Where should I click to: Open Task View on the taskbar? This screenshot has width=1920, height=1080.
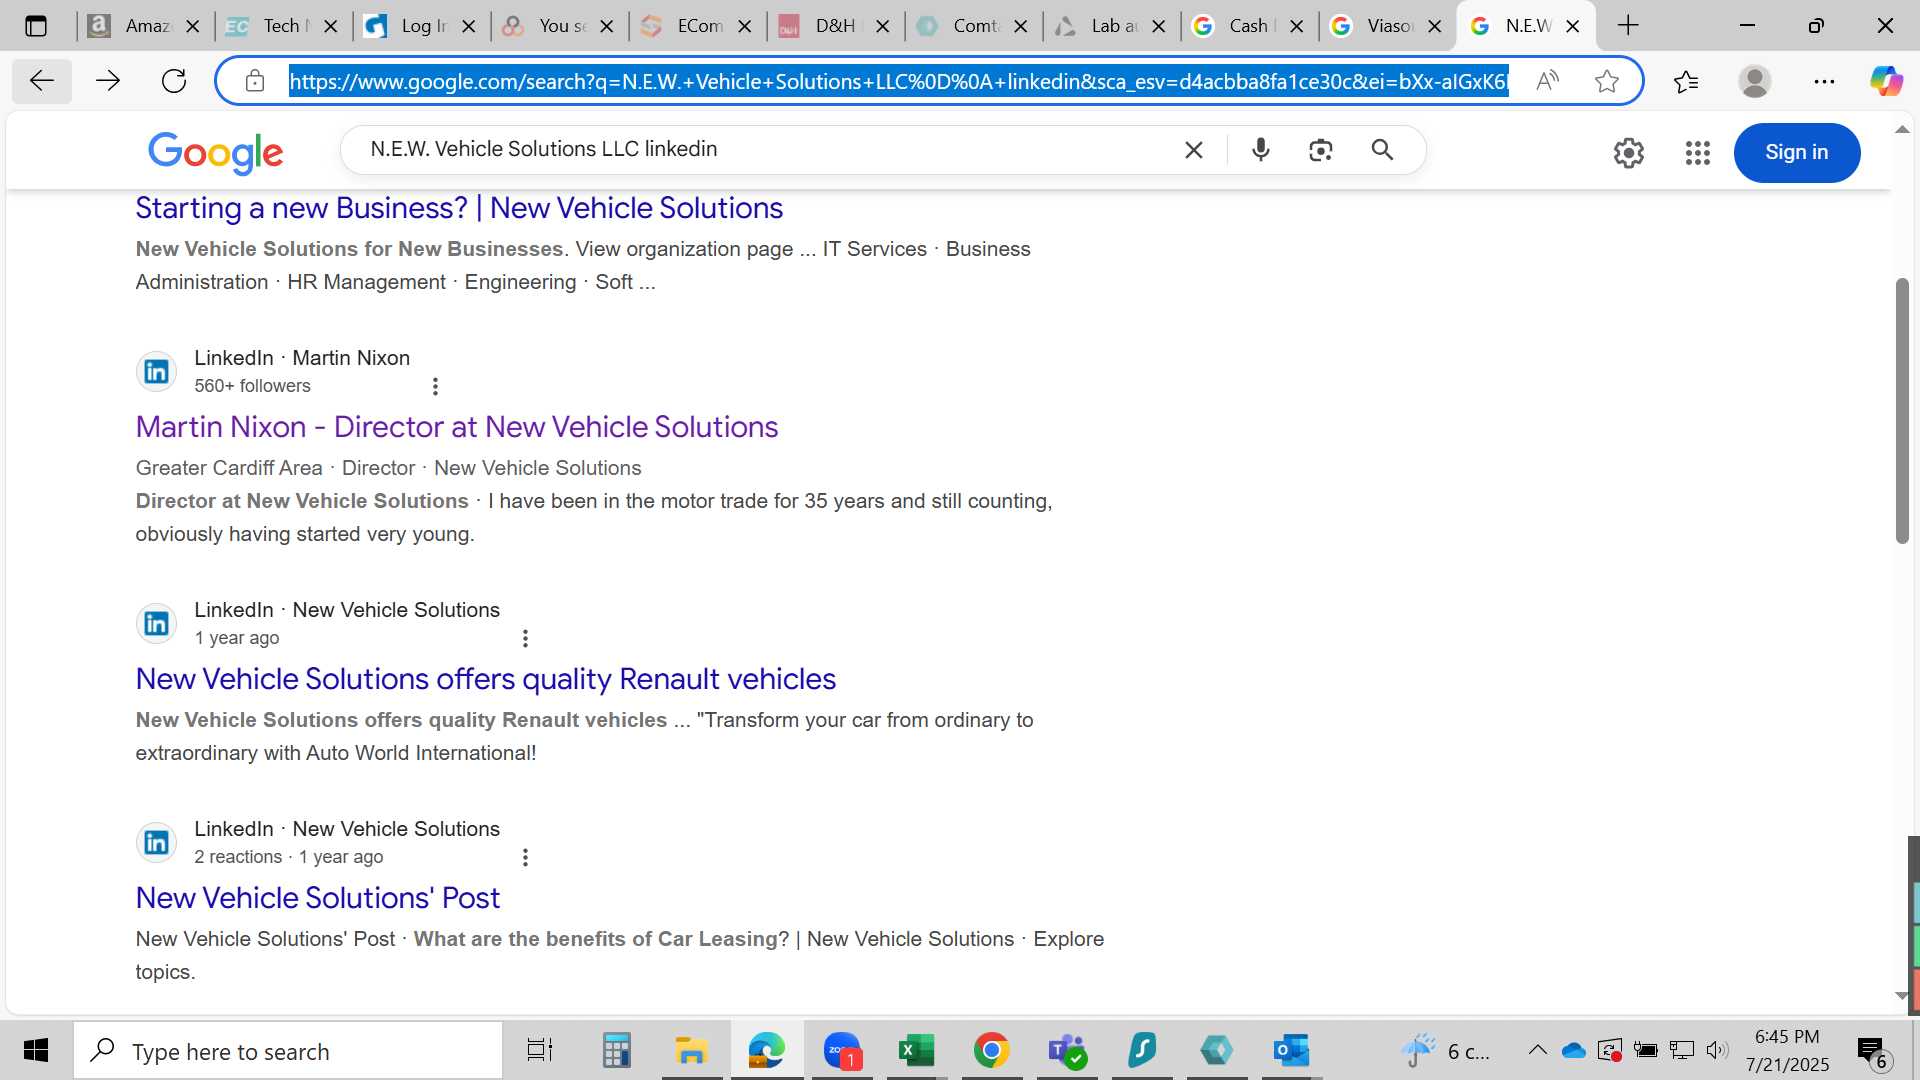point(540,1051)
